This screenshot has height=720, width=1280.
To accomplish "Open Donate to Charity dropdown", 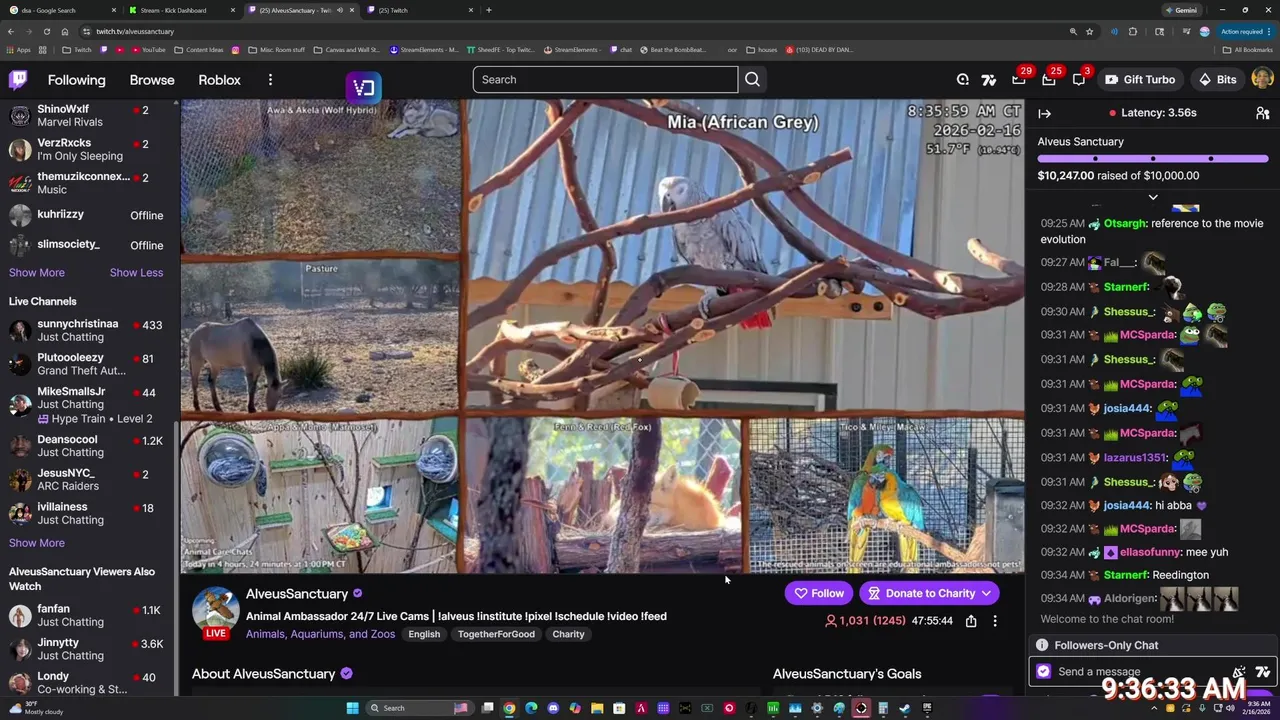I will [929, 593].
